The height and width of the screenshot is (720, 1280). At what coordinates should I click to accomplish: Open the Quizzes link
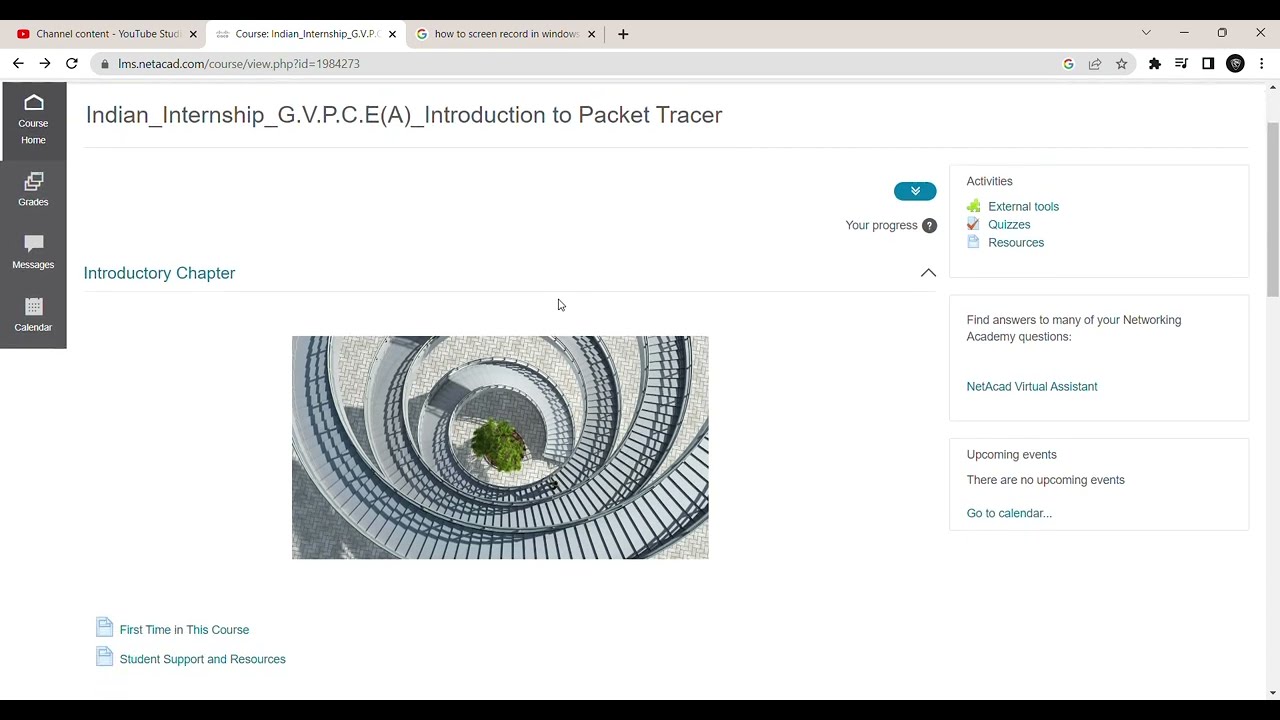coord(1009,224)
